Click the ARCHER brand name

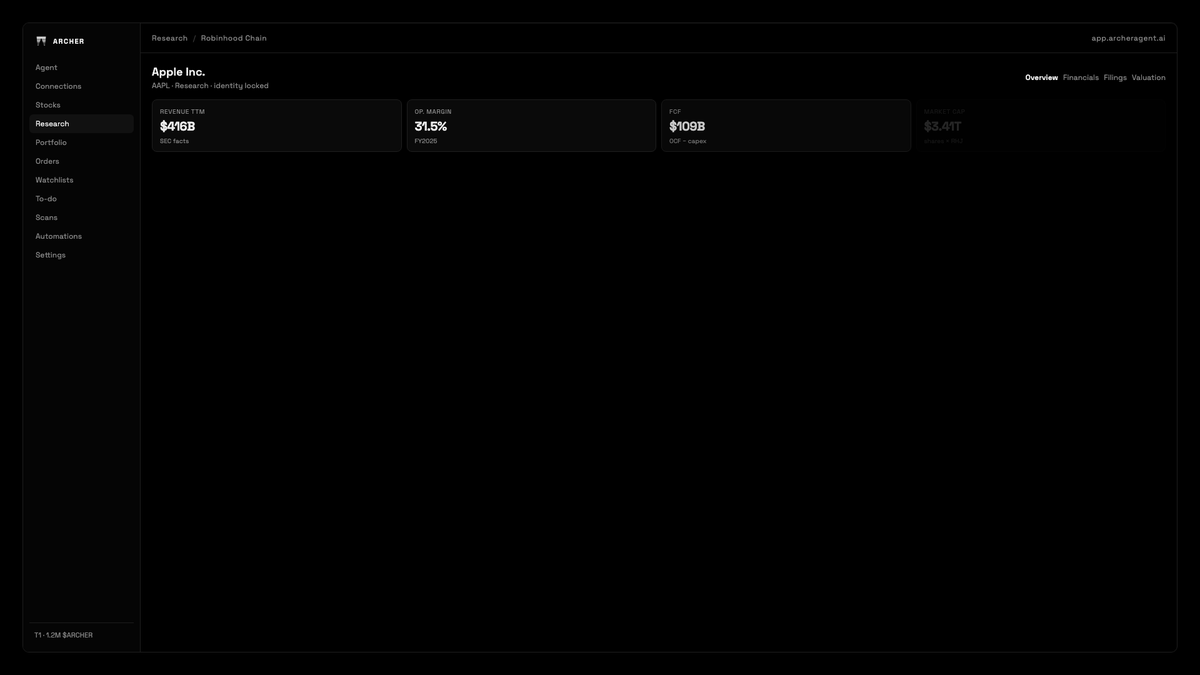(69, 42)
